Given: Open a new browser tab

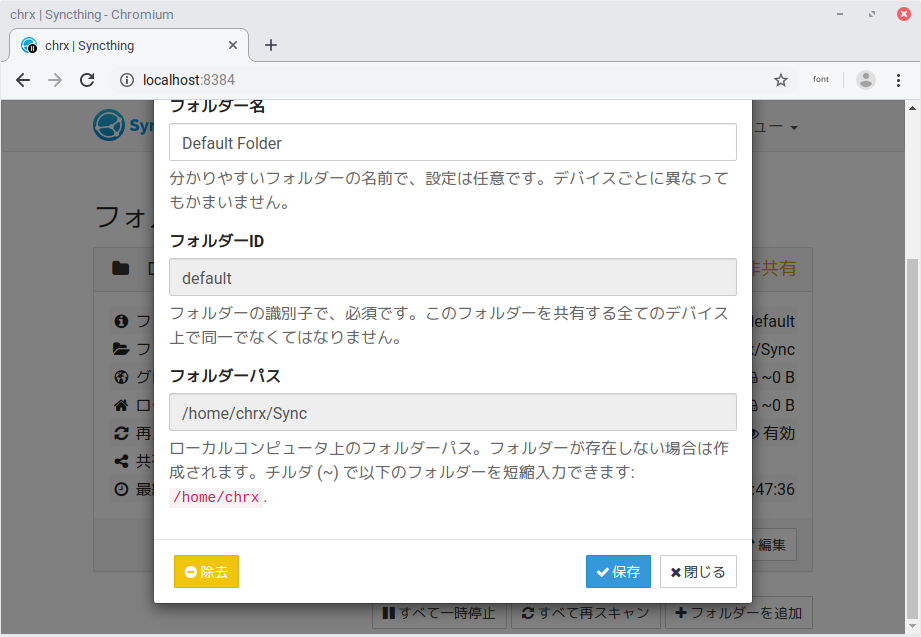Looking at the screenshot, I should (270, 45).
